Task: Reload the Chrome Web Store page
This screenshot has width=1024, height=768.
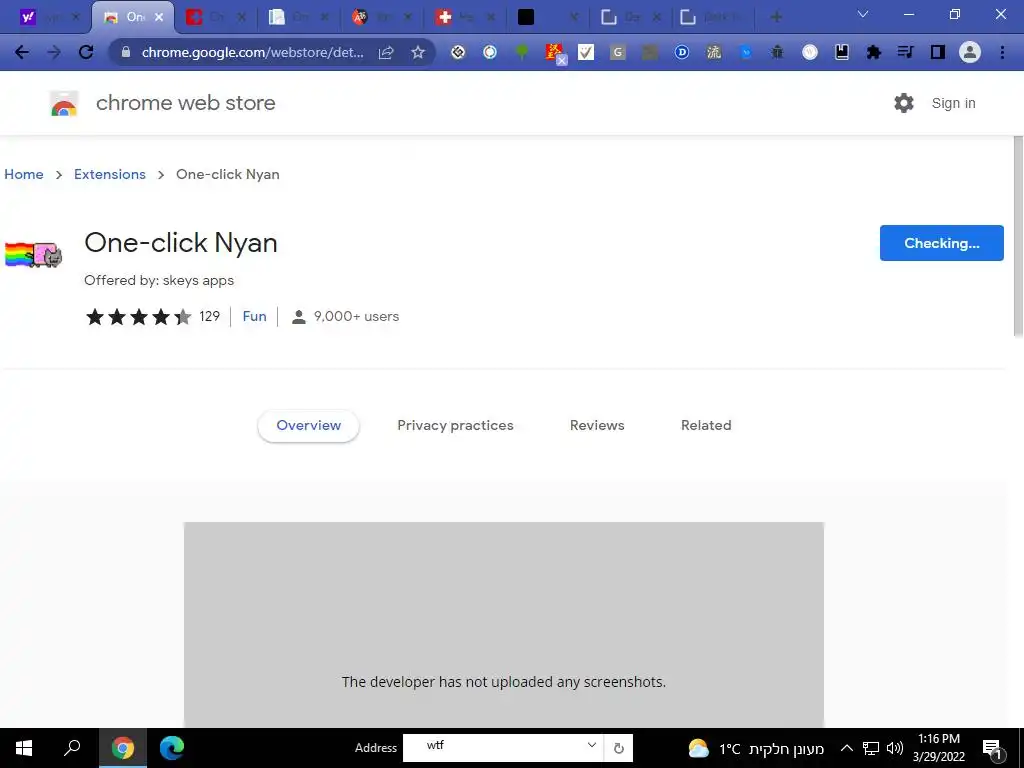Action: click(x=86, y=52)
